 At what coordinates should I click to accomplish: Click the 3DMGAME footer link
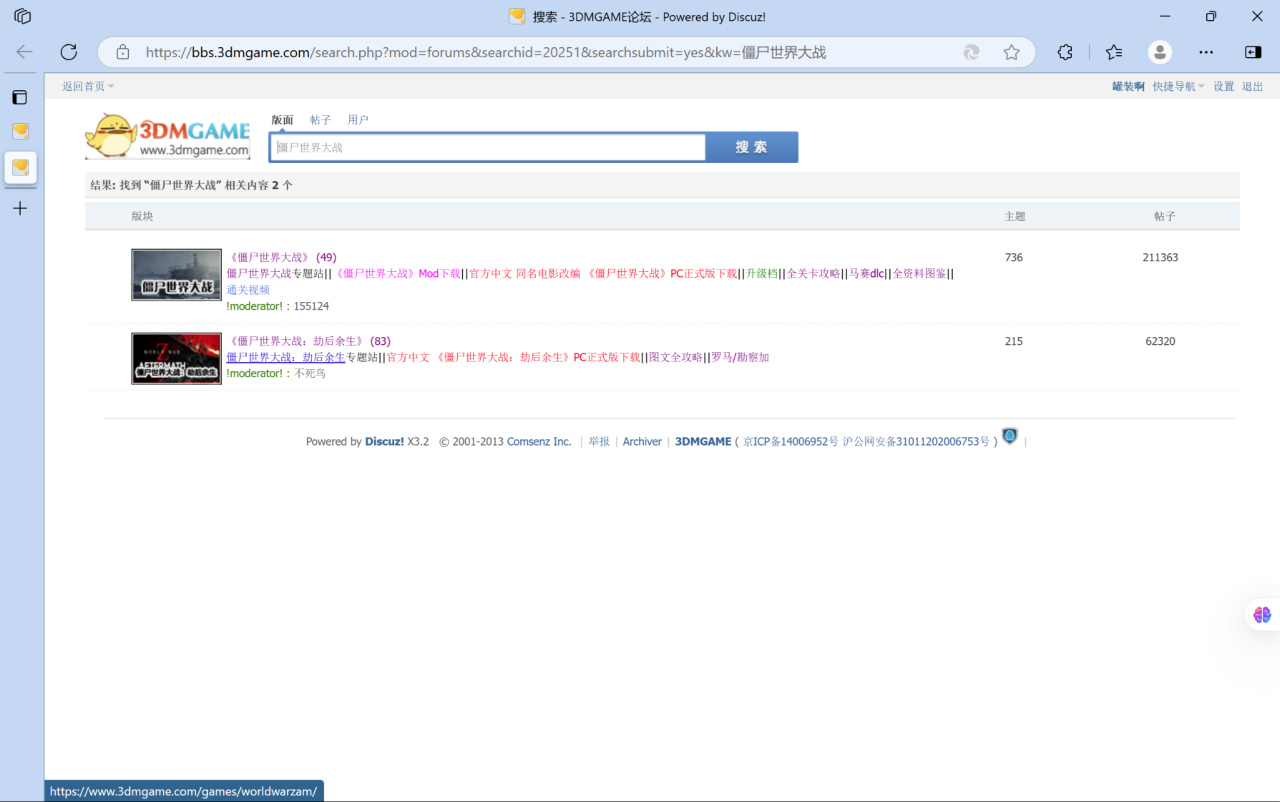coord(703,442)
